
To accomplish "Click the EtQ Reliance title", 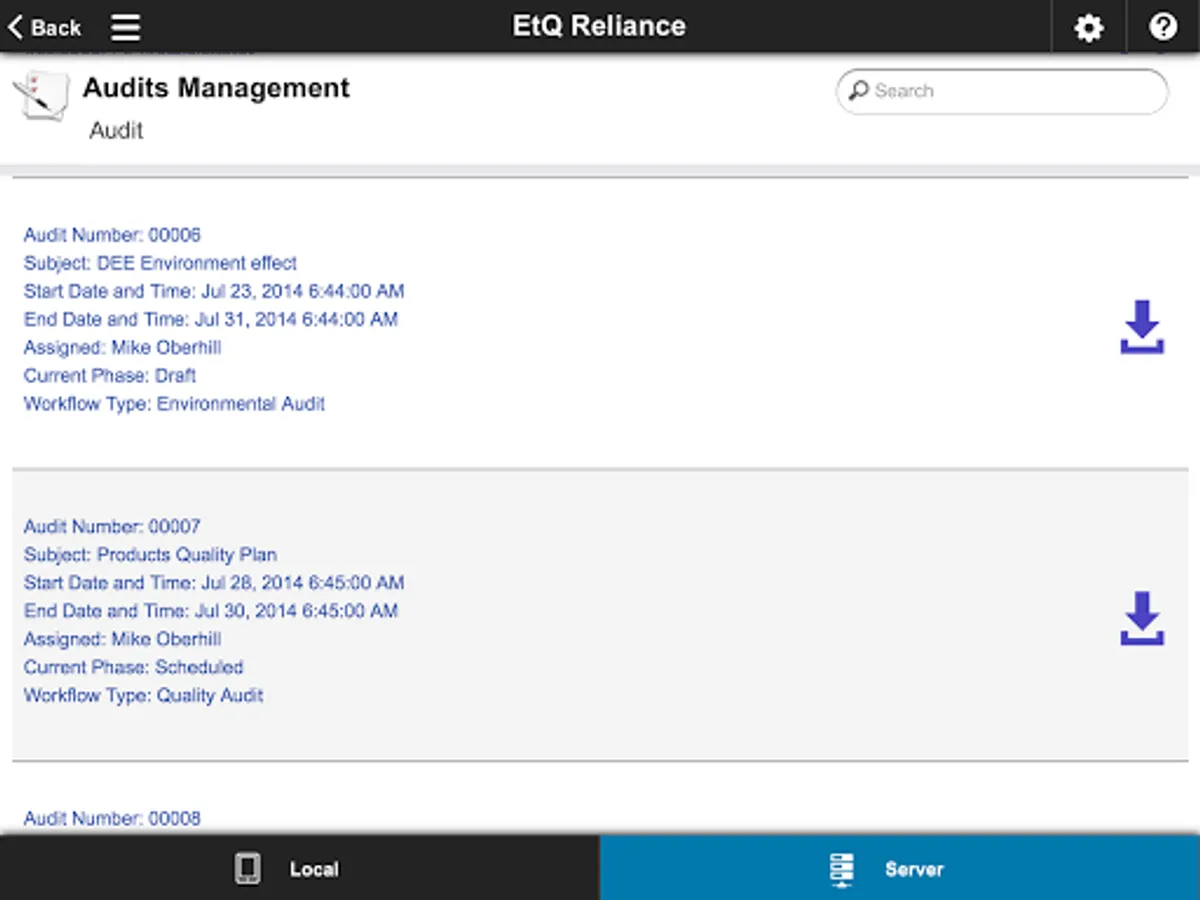I will coord(599,26).
